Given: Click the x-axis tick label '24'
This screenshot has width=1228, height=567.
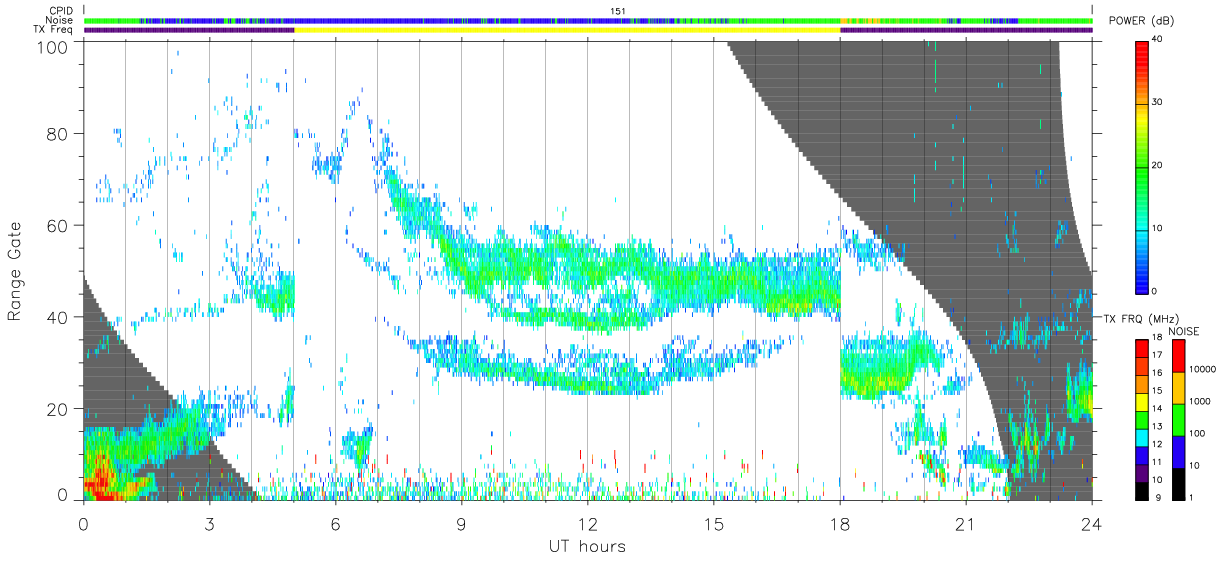Looking at the screenshot, I should tap(1091, 525).
